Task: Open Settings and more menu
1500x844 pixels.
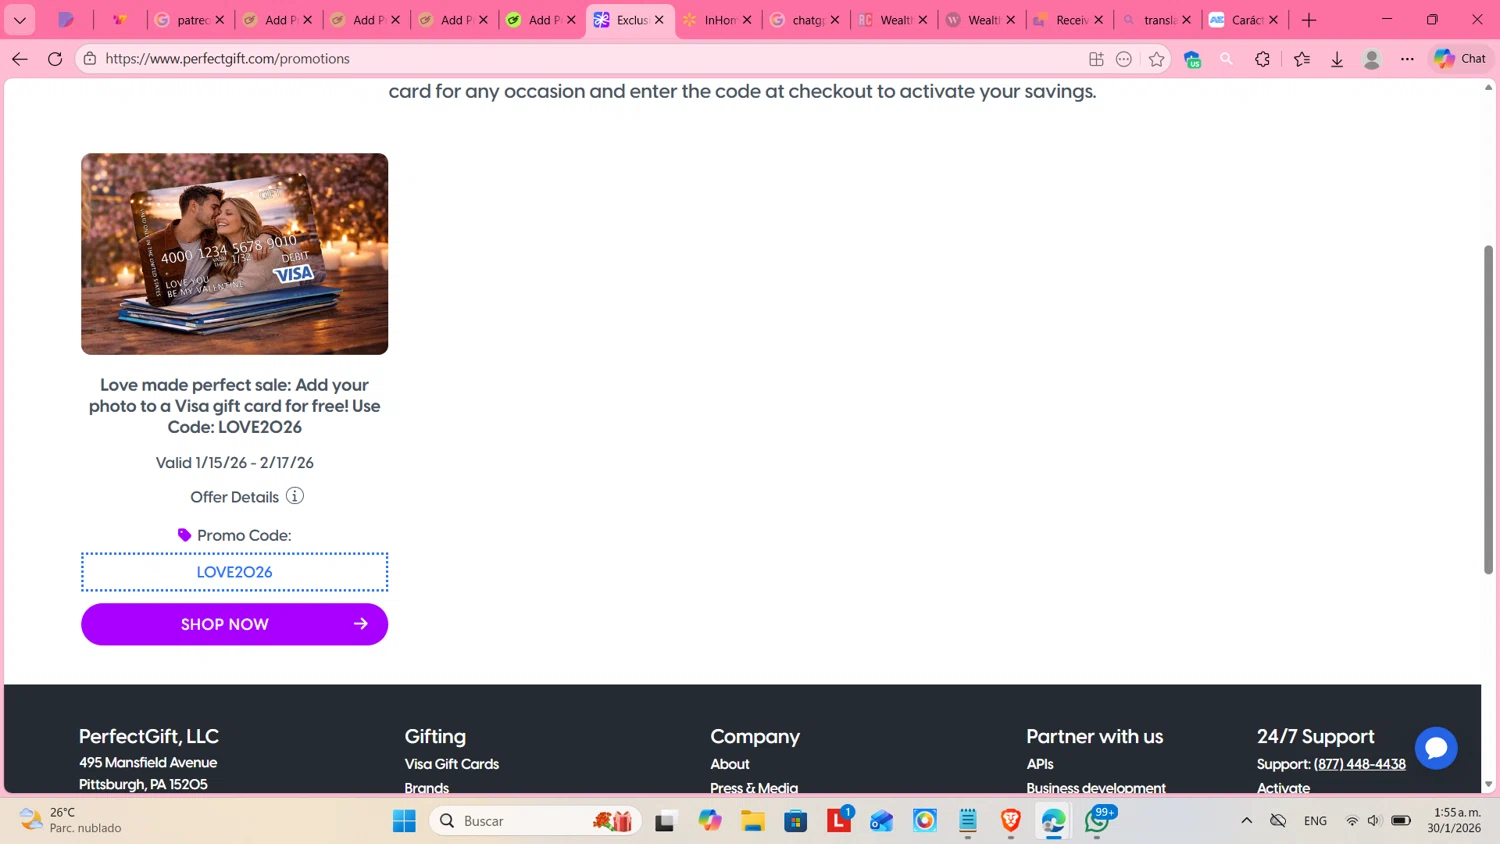Action: click(1407, 59)
